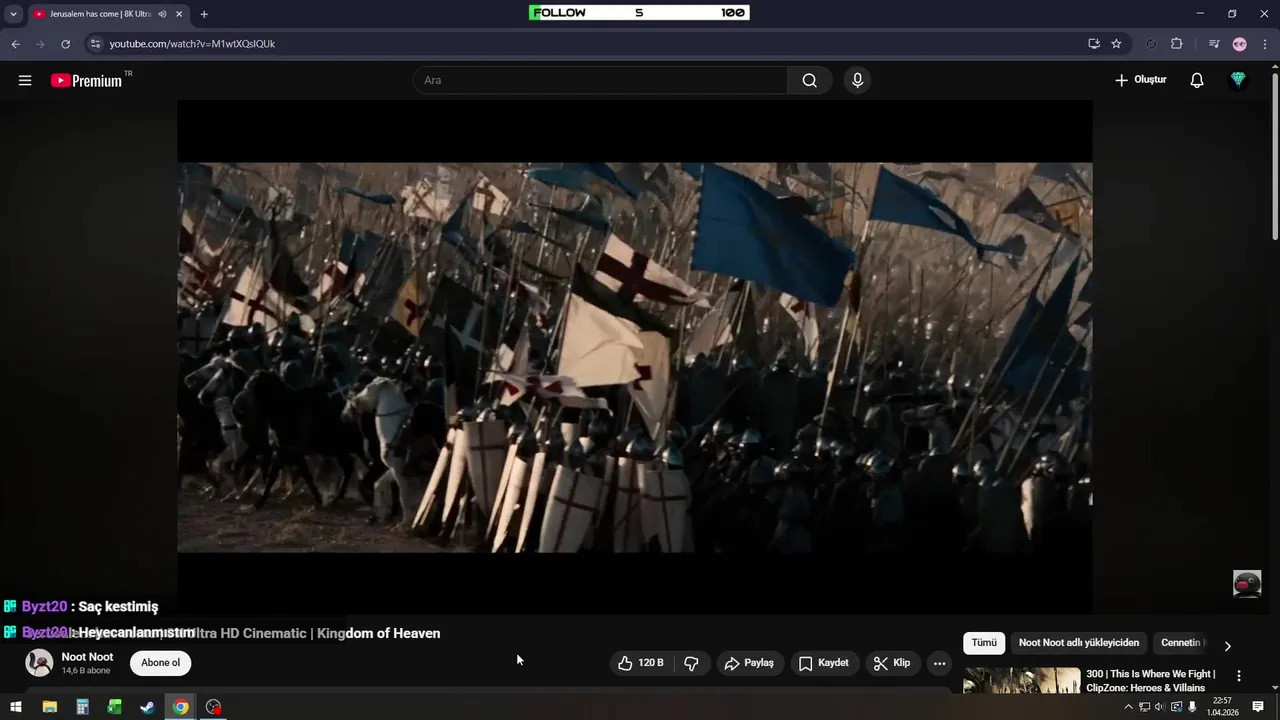1280x720 pixels.
Task: Like the video (120 B)
Action: pos(641,663)
